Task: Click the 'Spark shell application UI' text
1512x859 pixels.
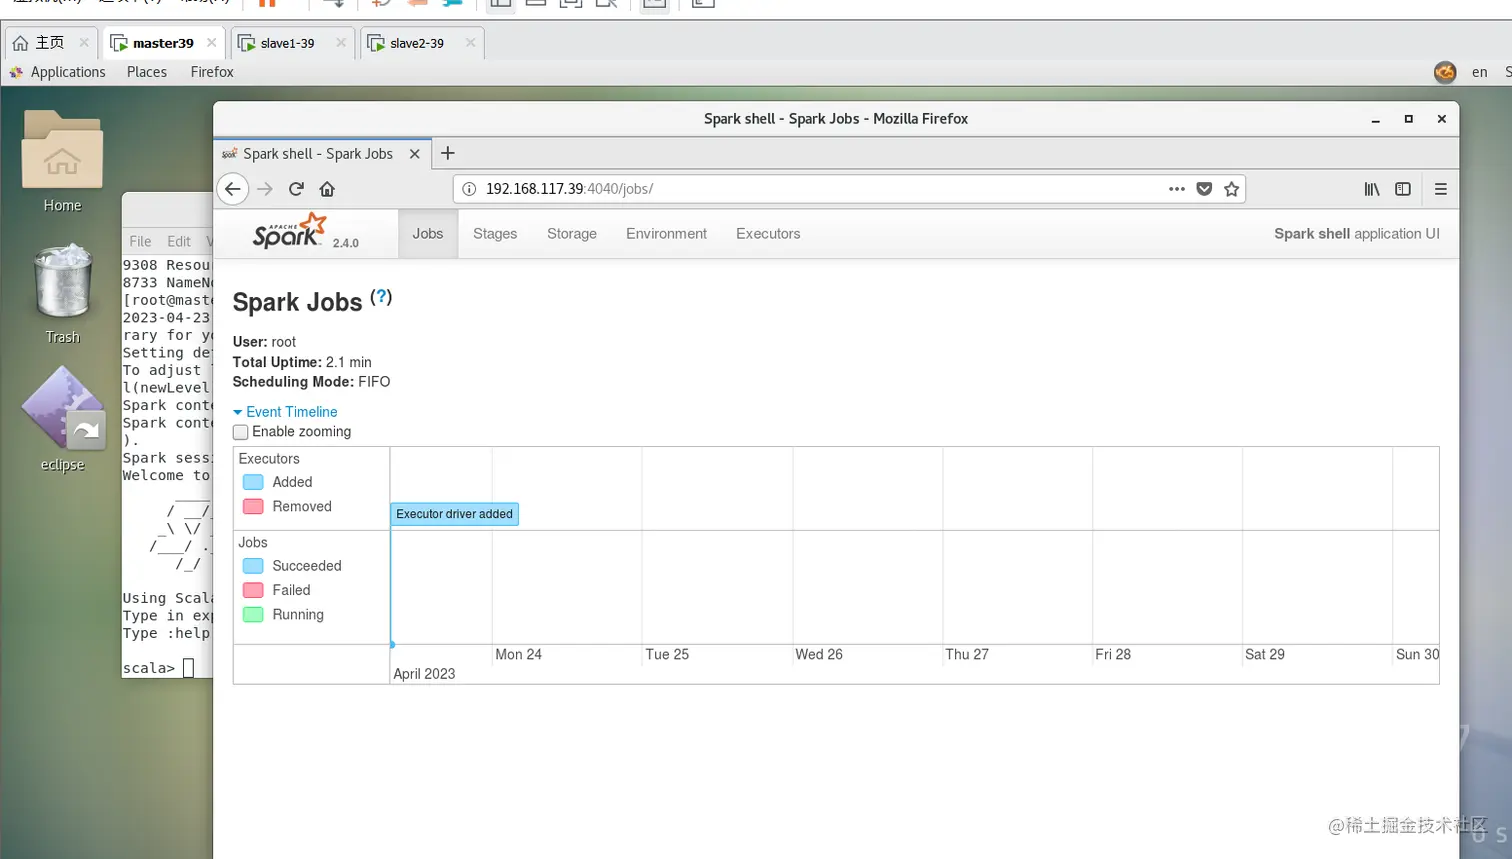Action: pyautogui.click(x=1357, y=234)
